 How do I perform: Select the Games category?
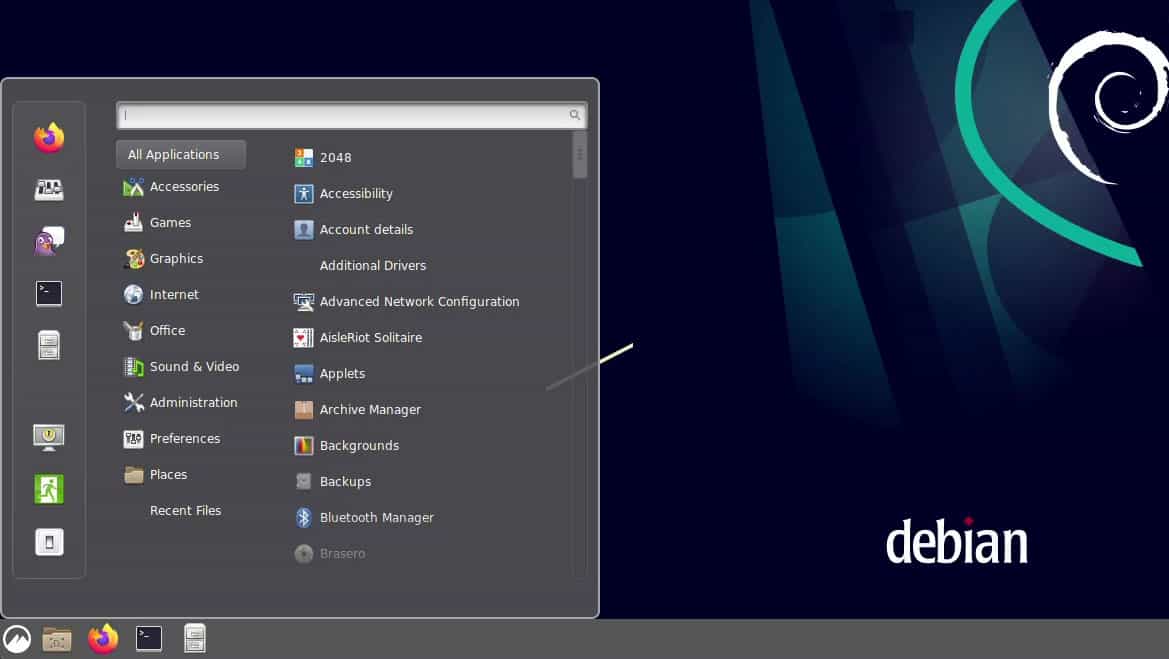point(171,222)
